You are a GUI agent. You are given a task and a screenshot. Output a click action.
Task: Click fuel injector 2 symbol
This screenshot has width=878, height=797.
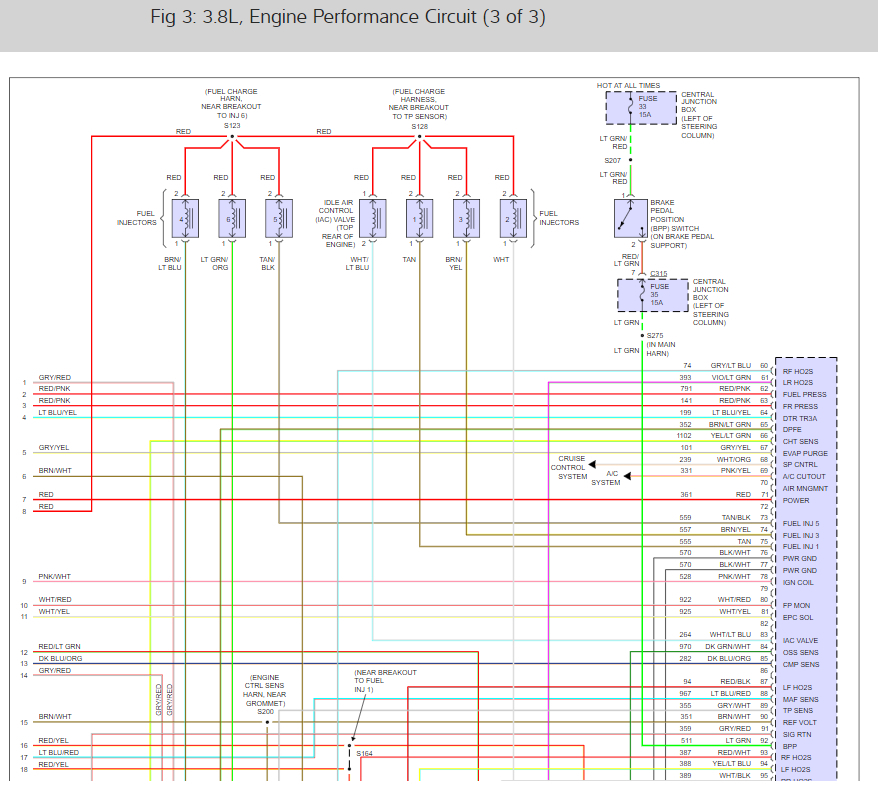[x=513, y=217]
